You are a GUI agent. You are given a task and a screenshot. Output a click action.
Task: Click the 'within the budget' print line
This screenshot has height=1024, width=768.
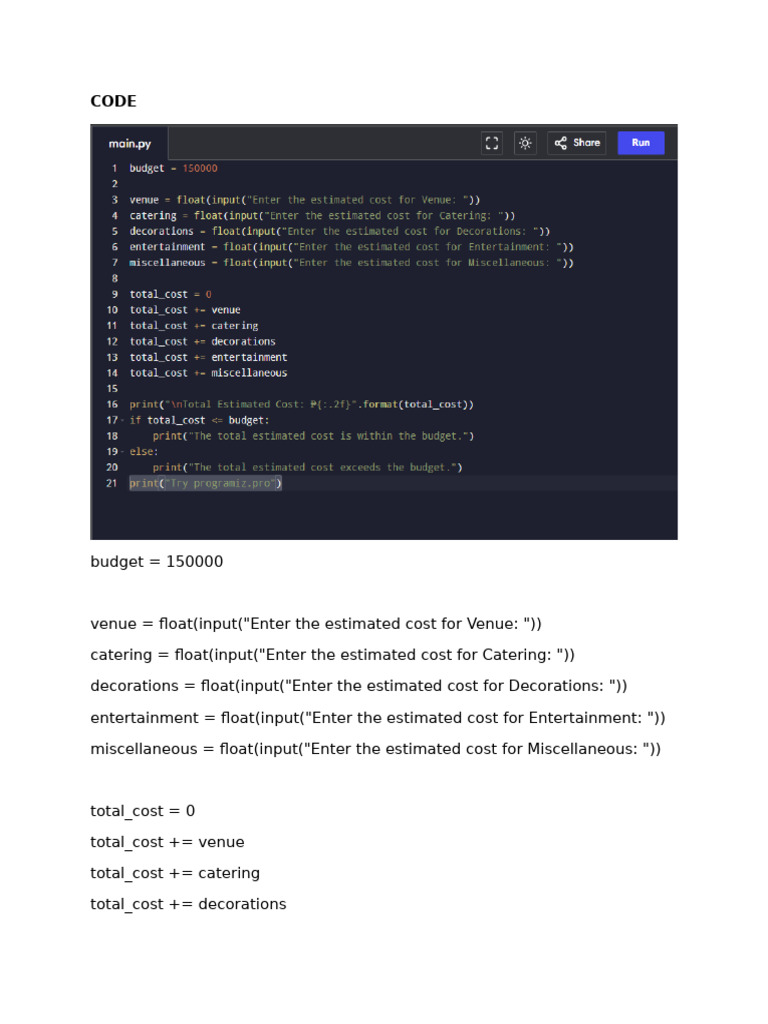point(313,436)
